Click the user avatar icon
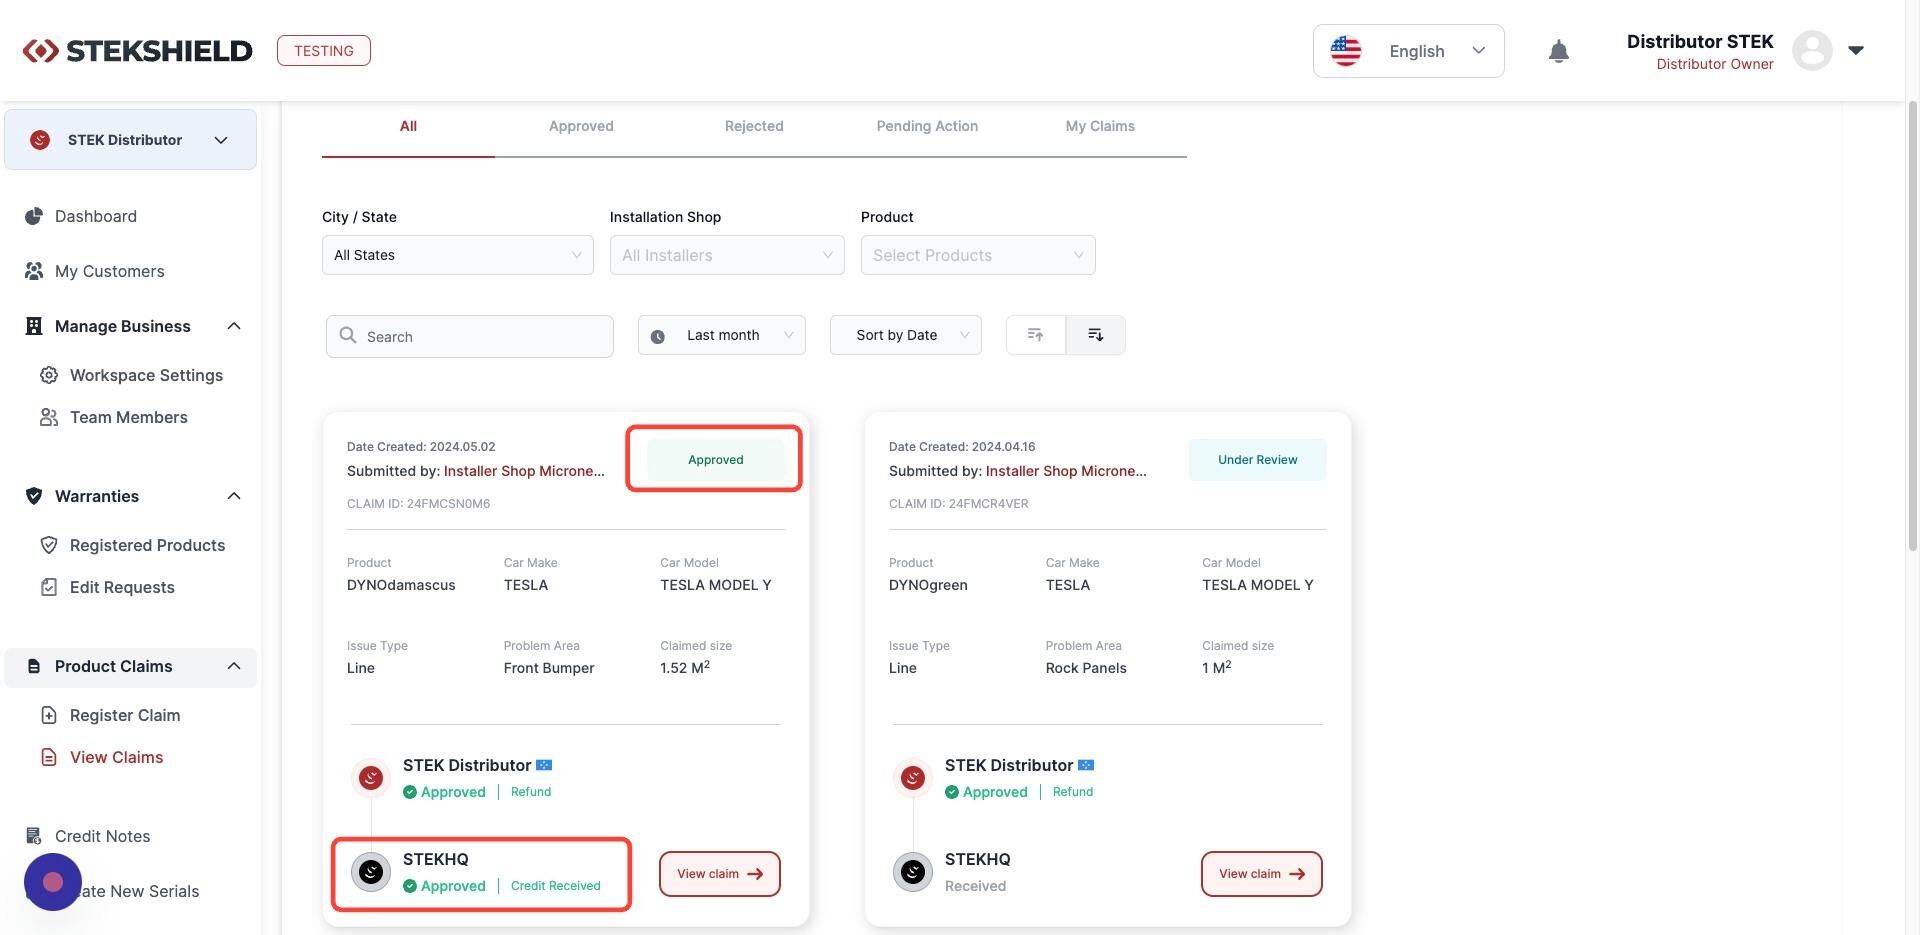Image resolution: width=1920 pixels, height=935 pixels. pyautogui.click(x=1811, y=50)
